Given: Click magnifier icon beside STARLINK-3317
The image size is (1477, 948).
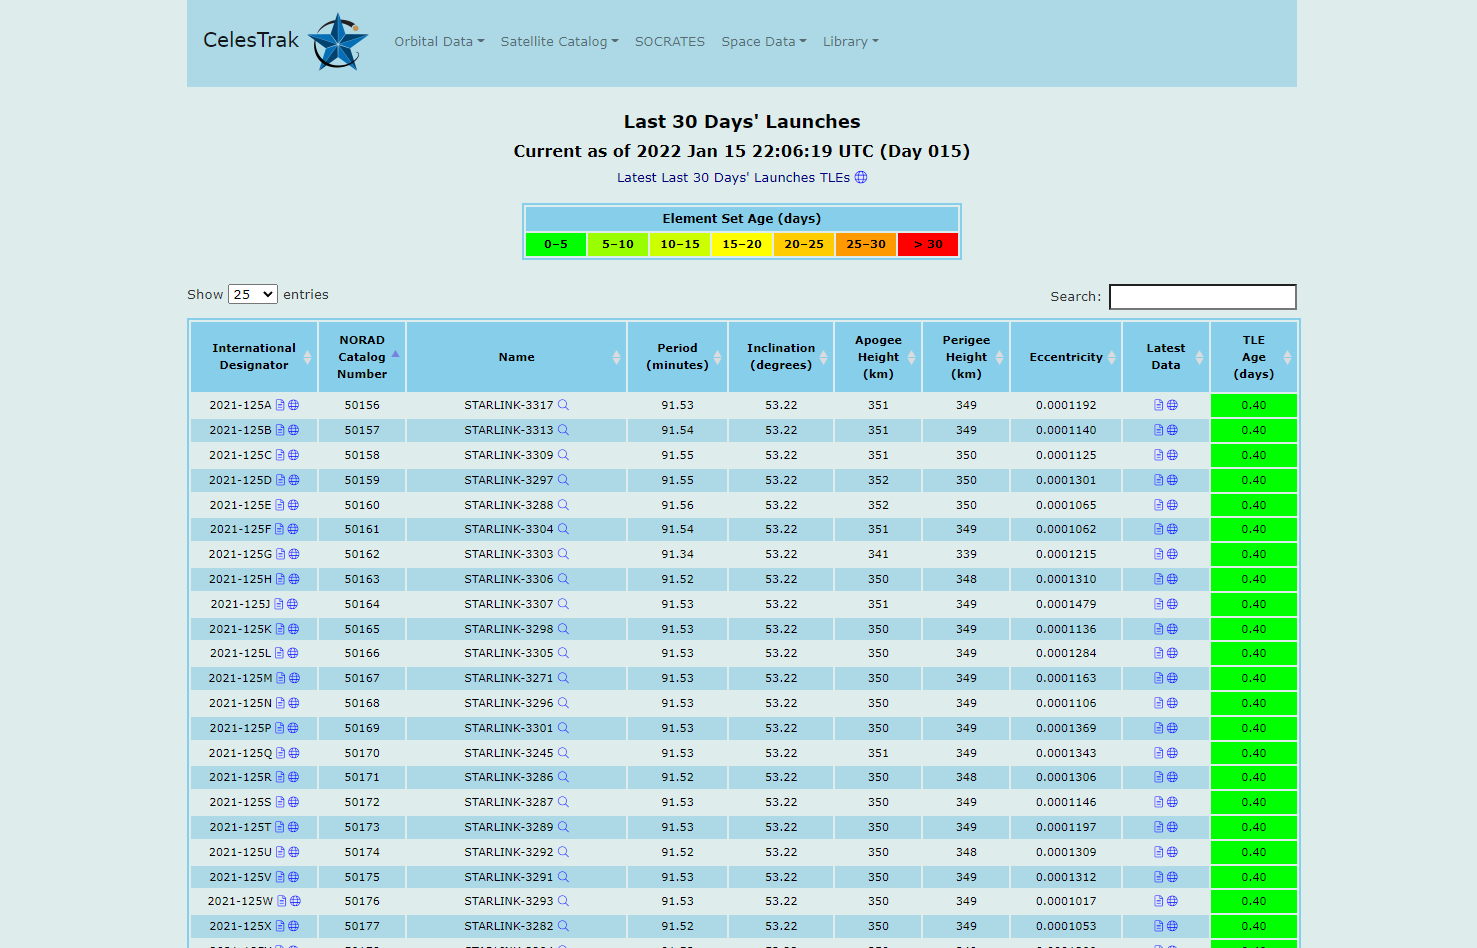Looking at the screenshot, I should pos(563,405).
